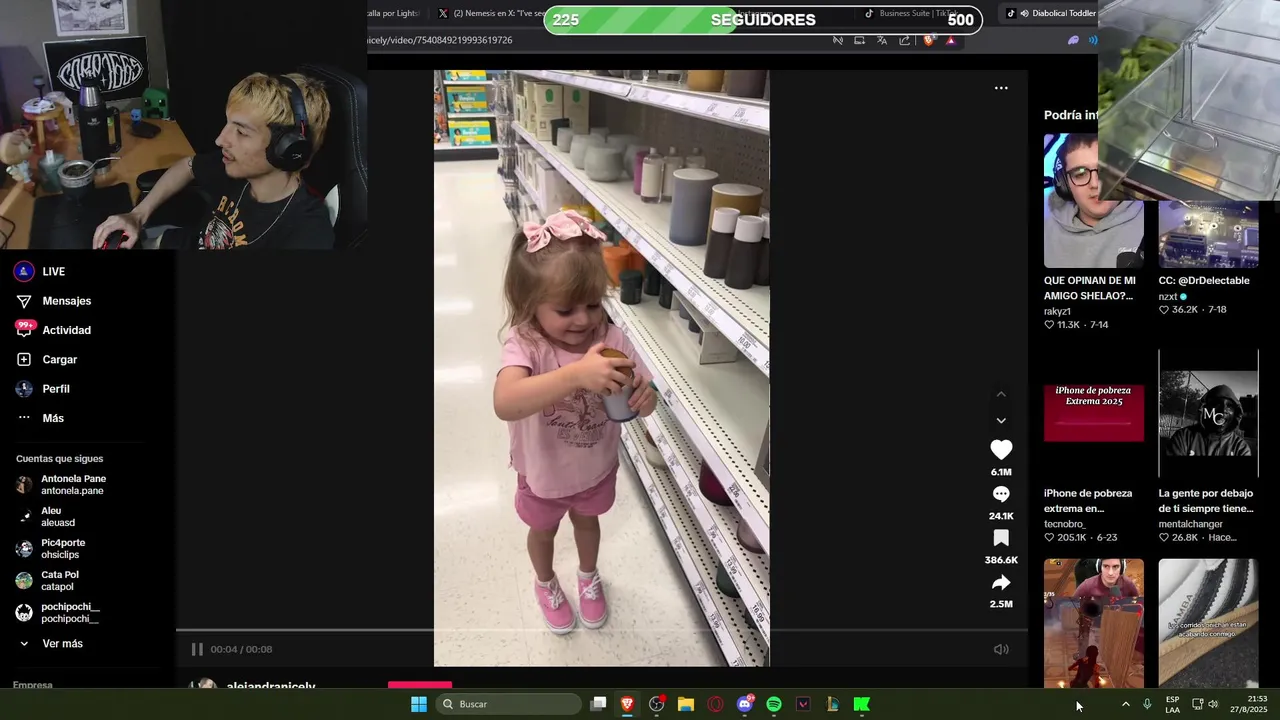Screen dimensions: 1280x720
Task: Open Brave Shields lion icon
Action: 928,40
